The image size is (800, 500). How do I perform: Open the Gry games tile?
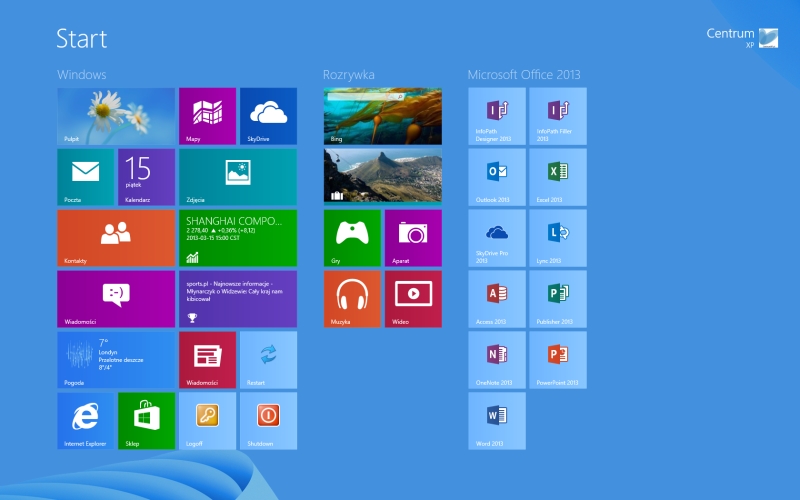[352, 238]
